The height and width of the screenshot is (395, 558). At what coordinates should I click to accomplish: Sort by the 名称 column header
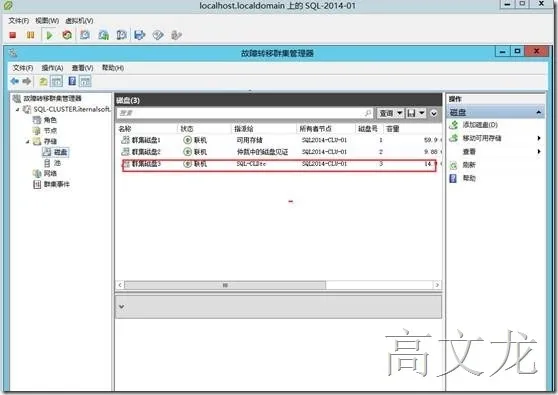[125, 129]
